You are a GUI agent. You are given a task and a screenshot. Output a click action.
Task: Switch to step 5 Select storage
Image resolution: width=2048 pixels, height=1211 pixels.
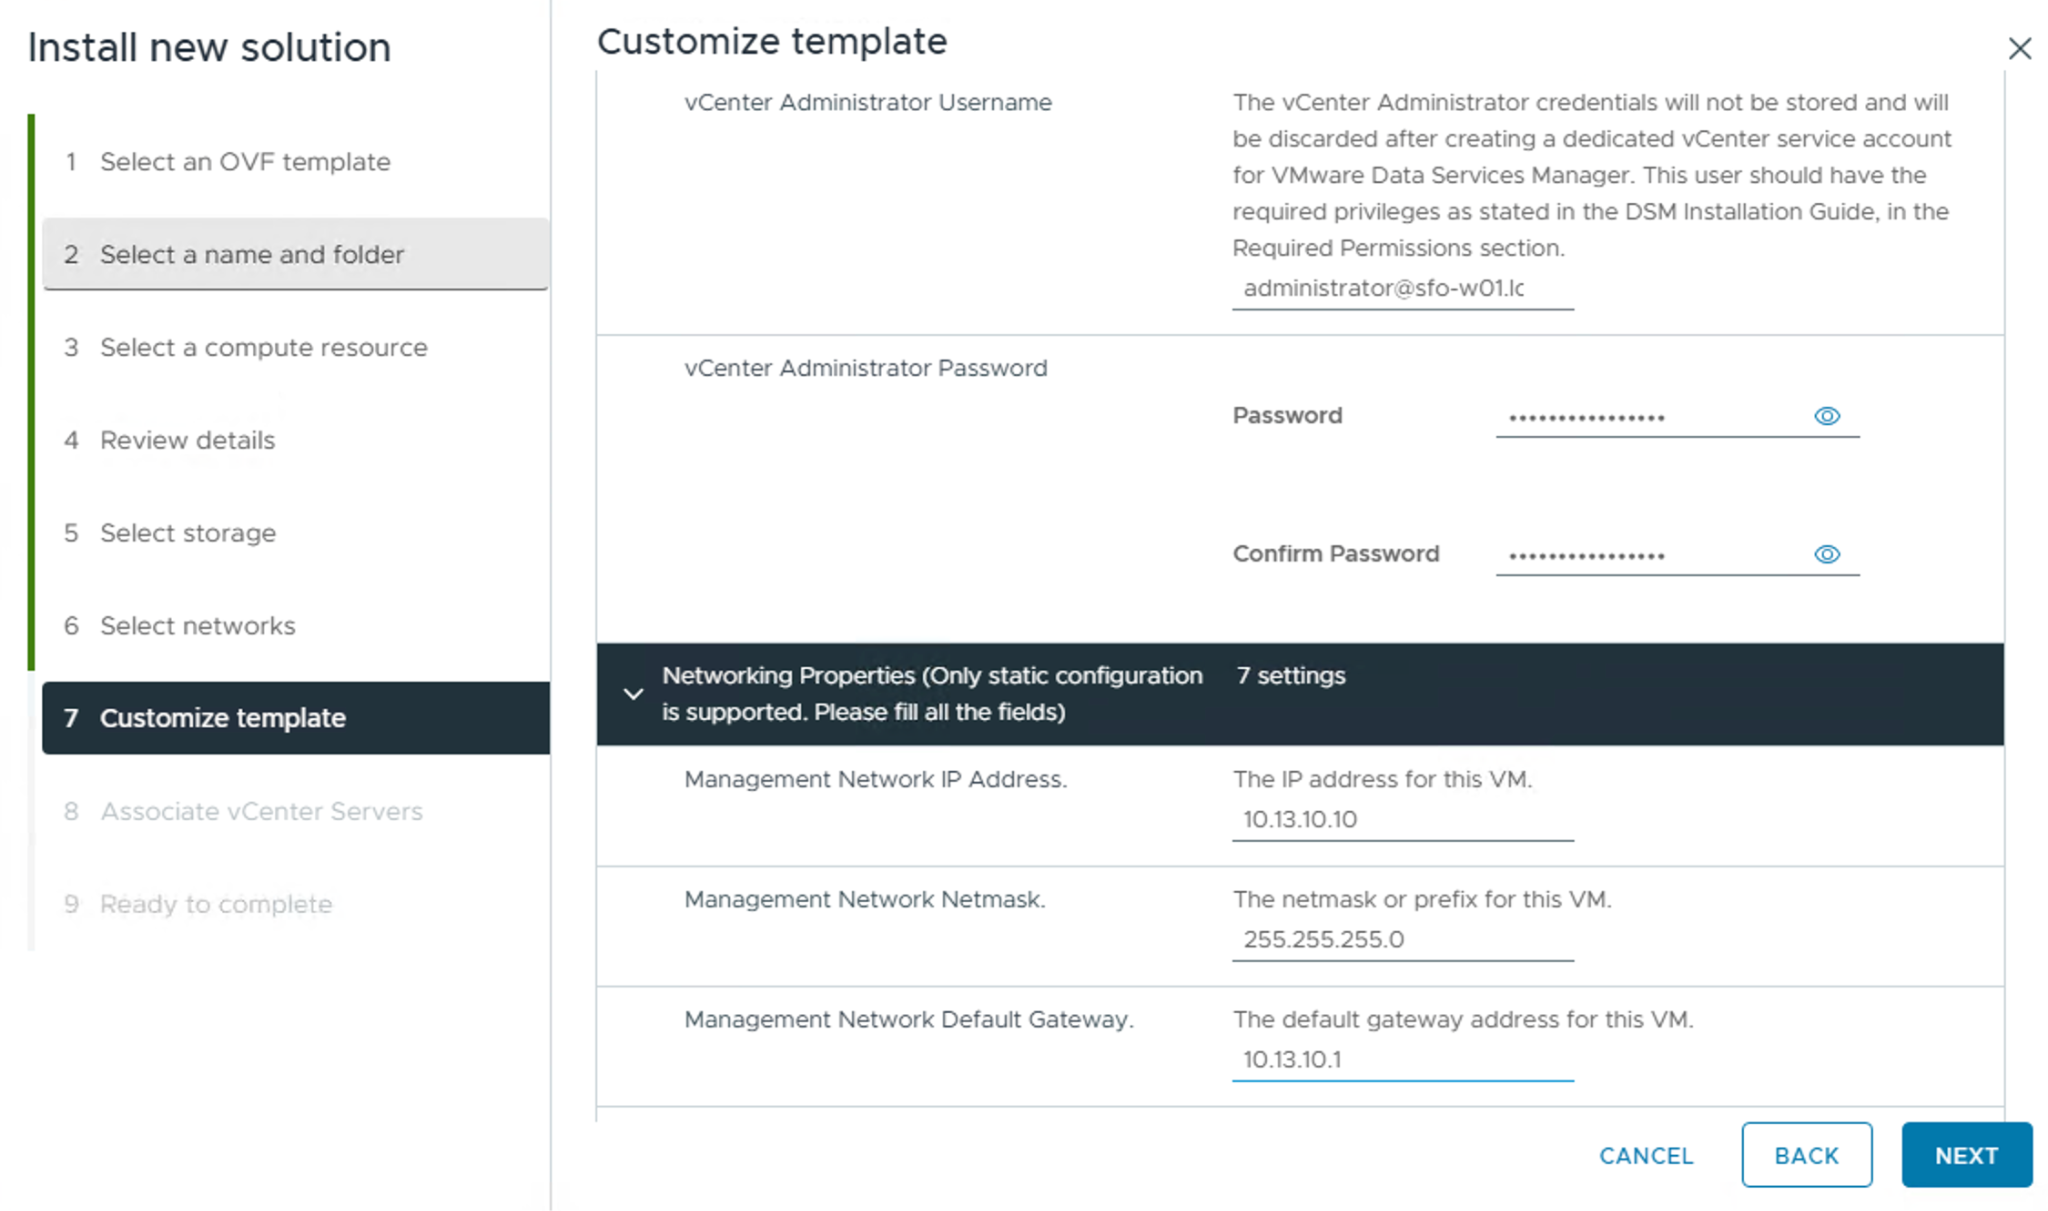click(187, 533)
